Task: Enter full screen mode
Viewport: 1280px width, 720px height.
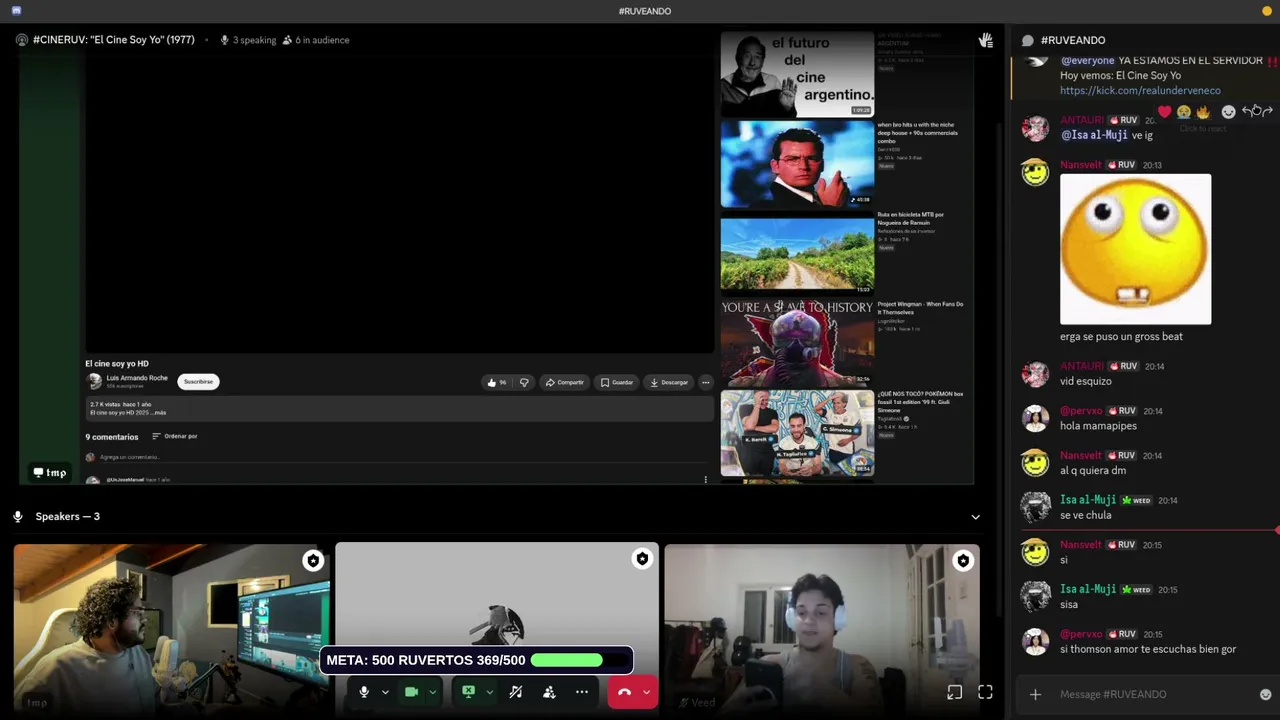Action: (x=985, y=692)
